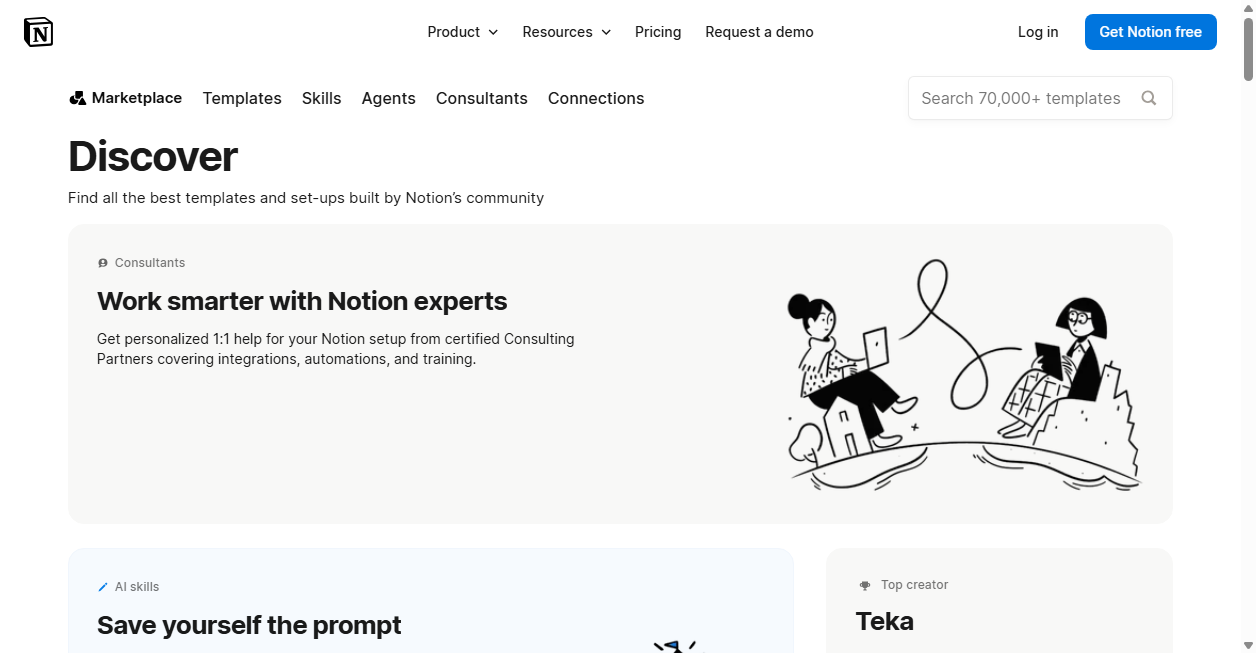Screen dimensions: 1256x653
Task: Expand the Product dropdown menu
Action: coord(462,32)
